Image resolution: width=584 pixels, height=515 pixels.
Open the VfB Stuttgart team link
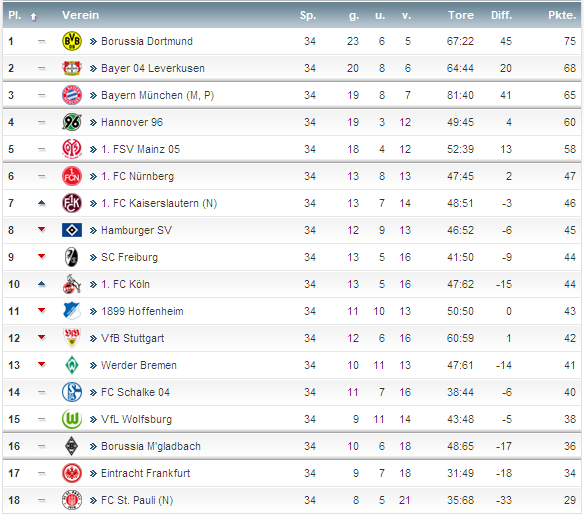[133, 338]
